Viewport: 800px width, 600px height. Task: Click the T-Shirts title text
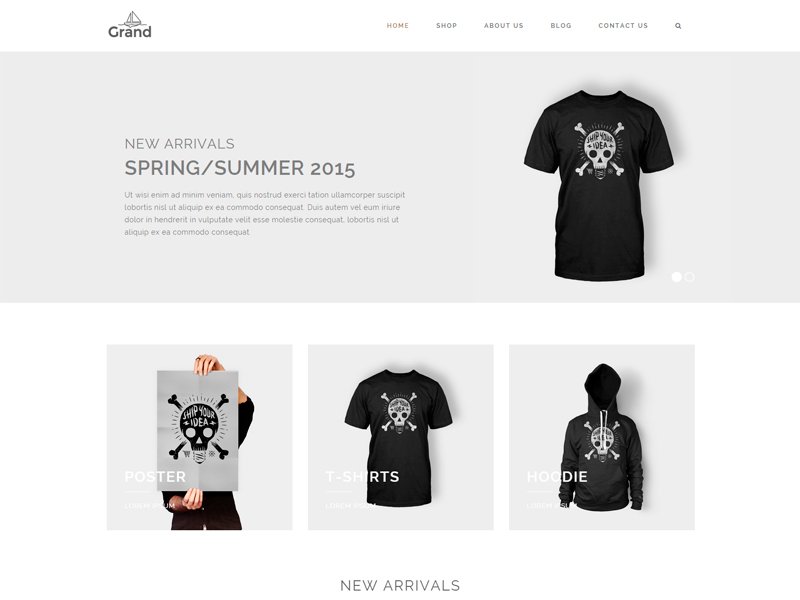[x=362, y=477]
